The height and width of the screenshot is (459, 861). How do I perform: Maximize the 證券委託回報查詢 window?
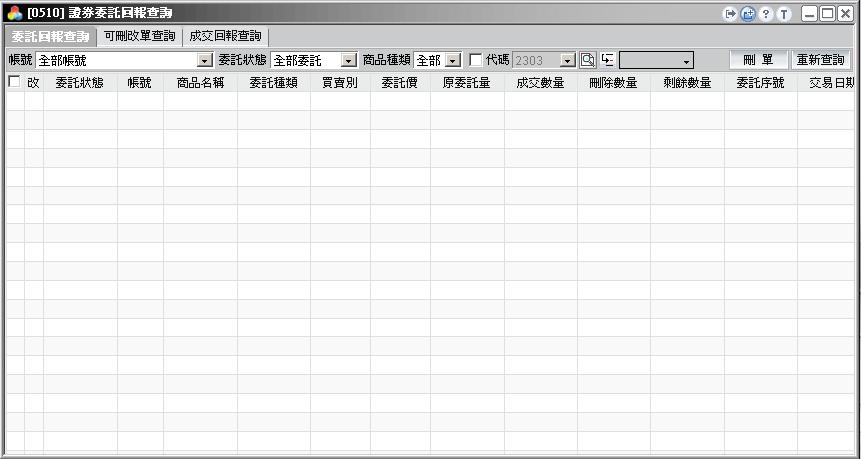(x=827, y=14)
